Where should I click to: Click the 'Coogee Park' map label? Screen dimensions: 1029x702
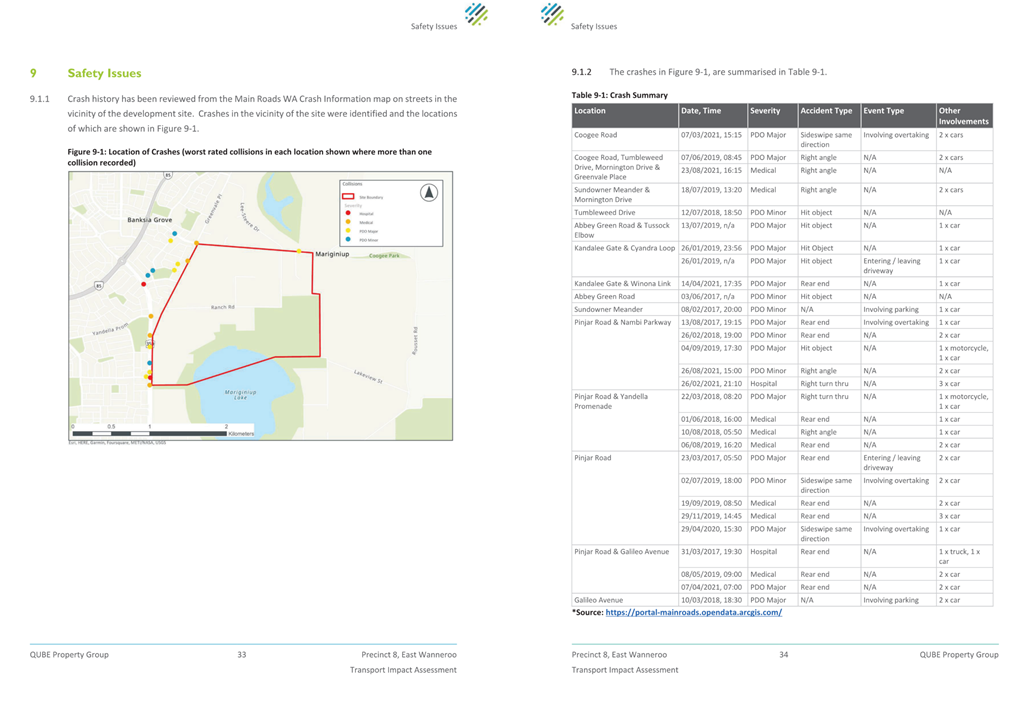[x=384, y=256]
